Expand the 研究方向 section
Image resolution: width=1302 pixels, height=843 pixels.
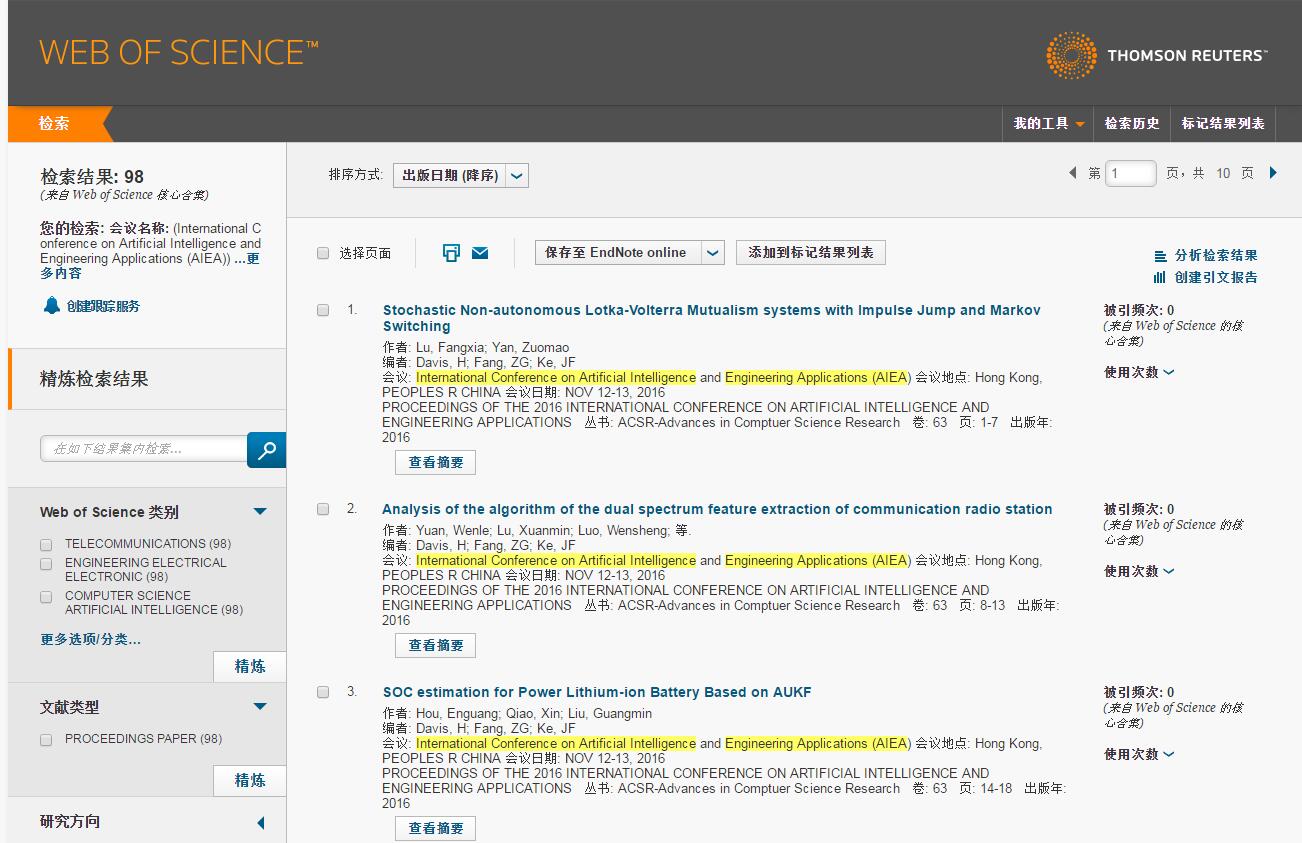coord(261,823)
